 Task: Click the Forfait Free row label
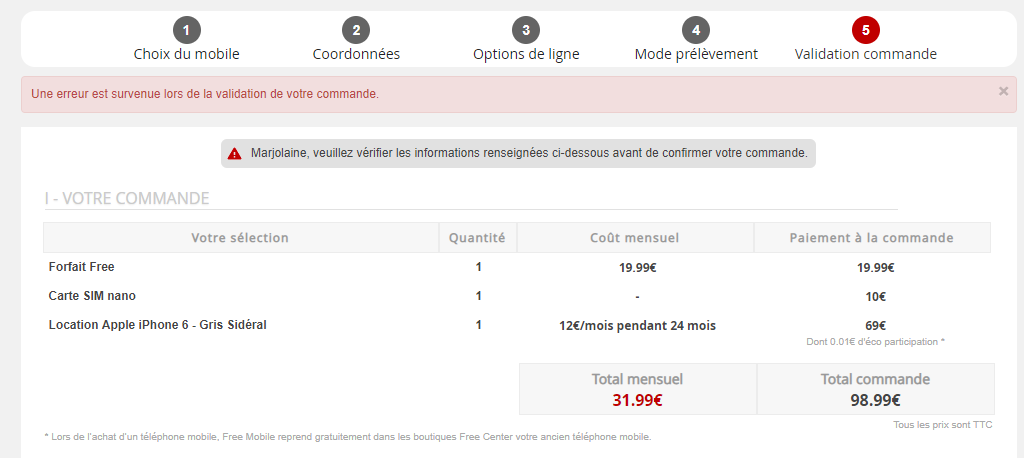point(81,267)
